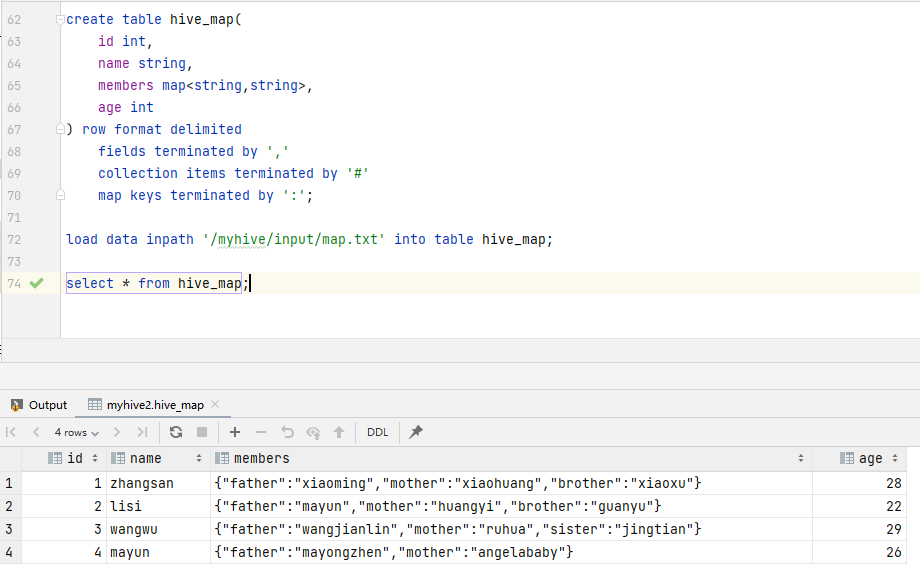Click the members column header
The image size is (920, 577).
point(511,458)
